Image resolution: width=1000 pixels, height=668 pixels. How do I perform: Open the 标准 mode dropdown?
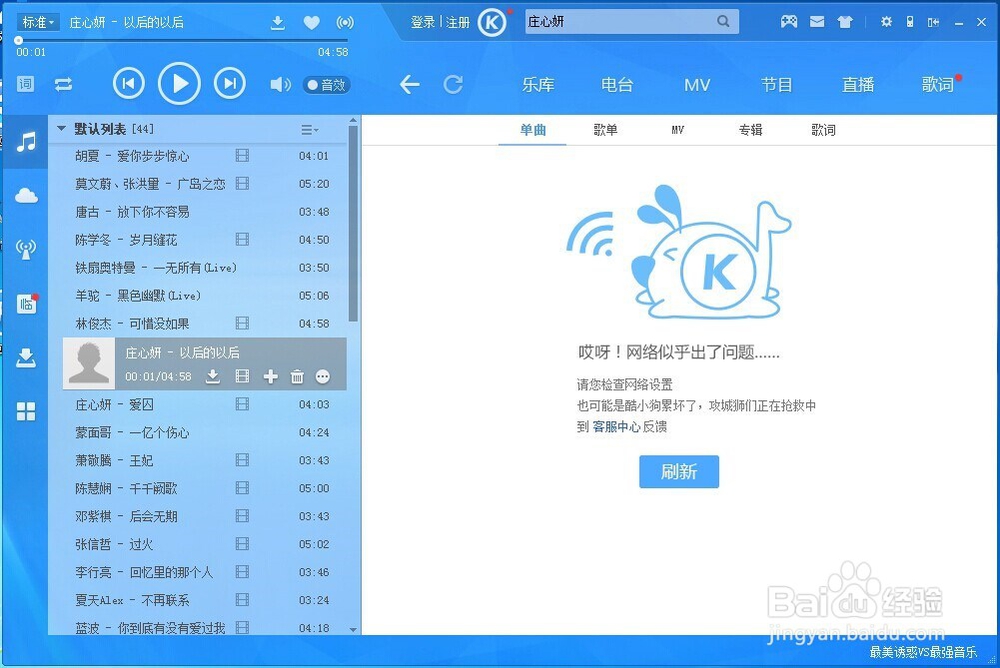38,22
